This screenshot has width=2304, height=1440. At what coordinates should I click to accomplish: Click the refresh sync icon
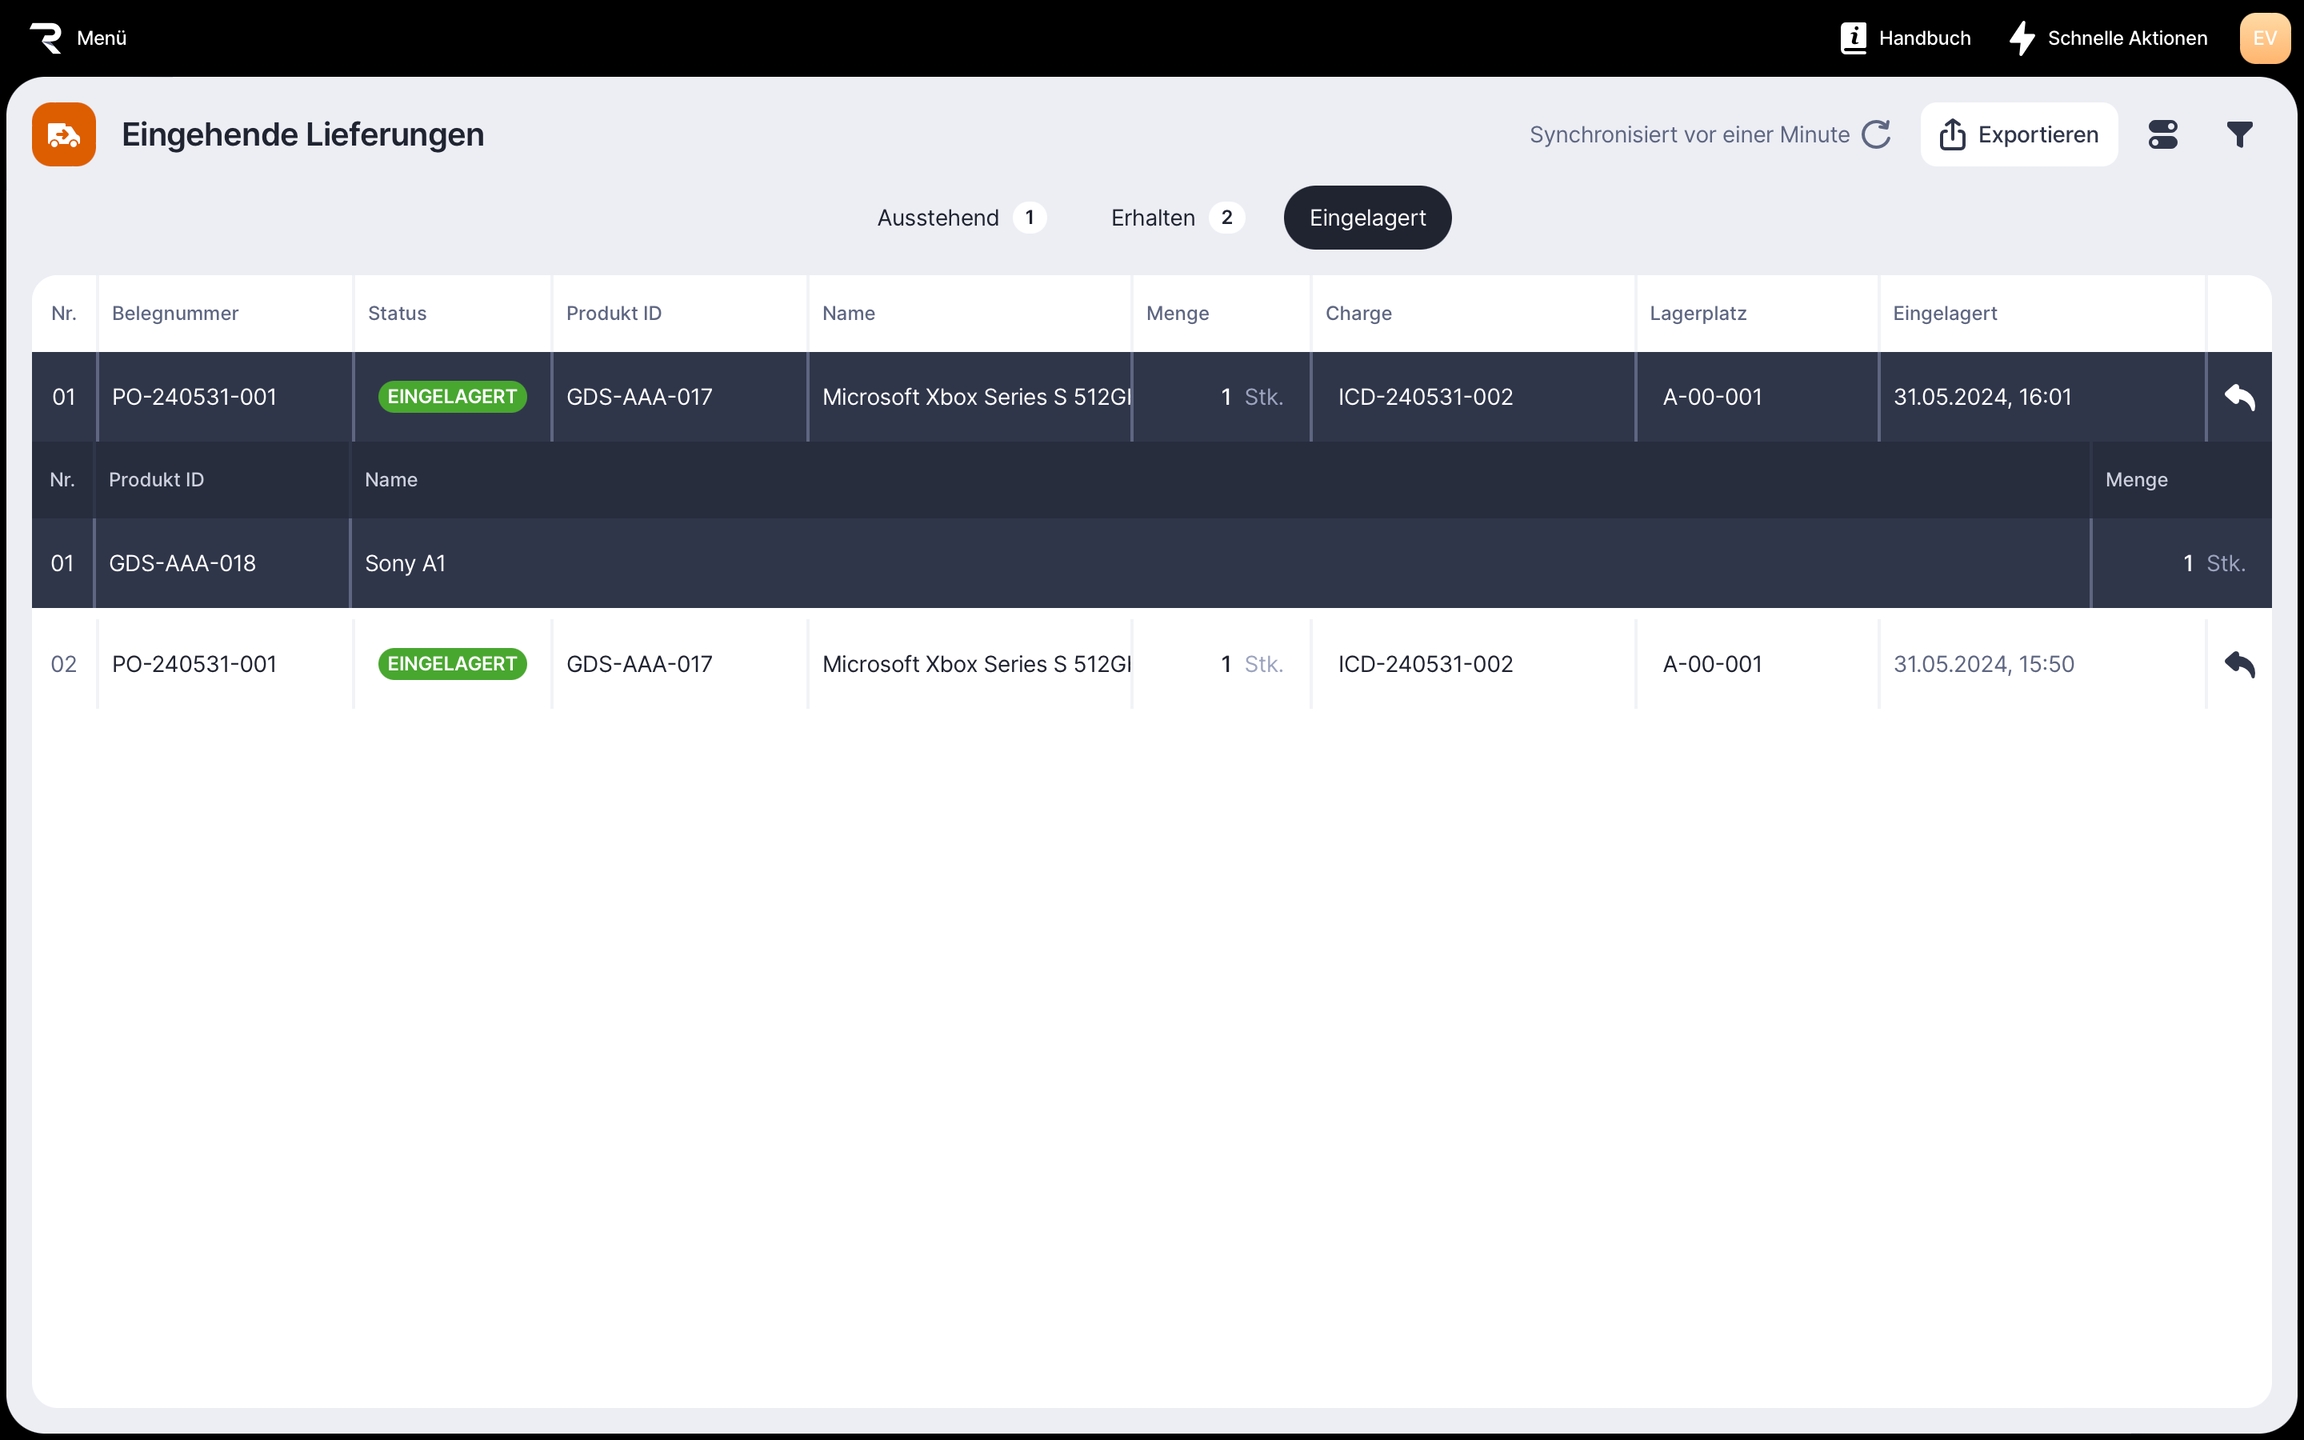click(x=1876, y=134)
